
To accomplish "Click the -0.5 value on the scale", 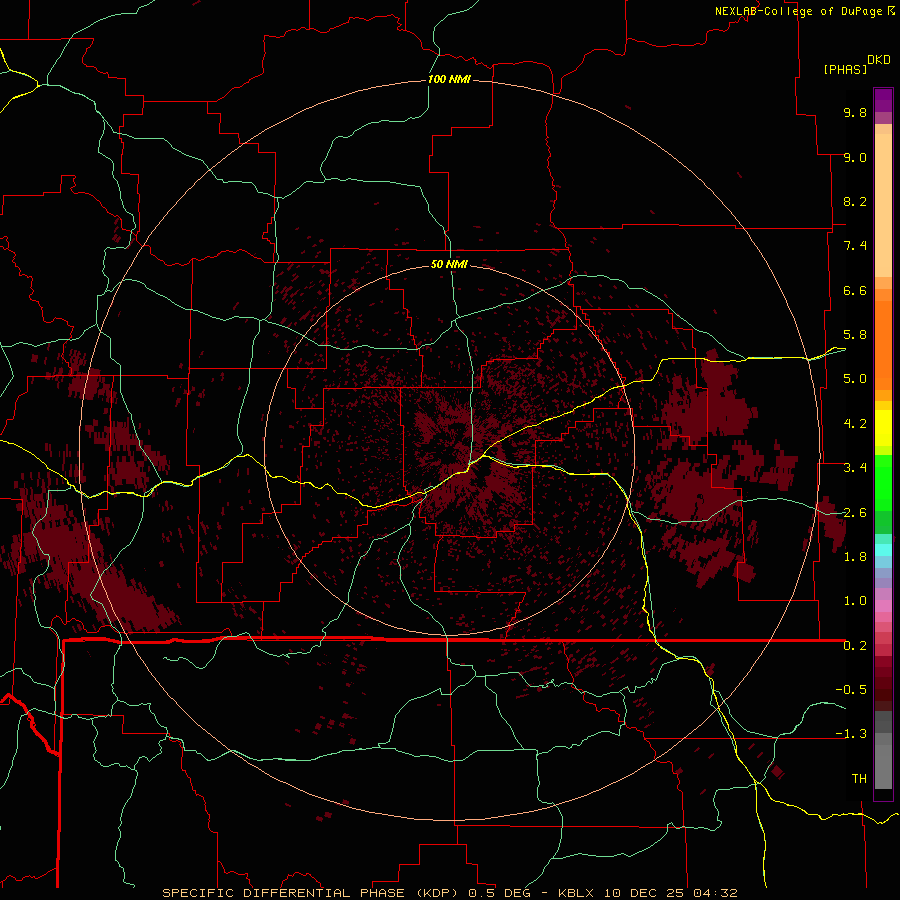I will [851, 690].
